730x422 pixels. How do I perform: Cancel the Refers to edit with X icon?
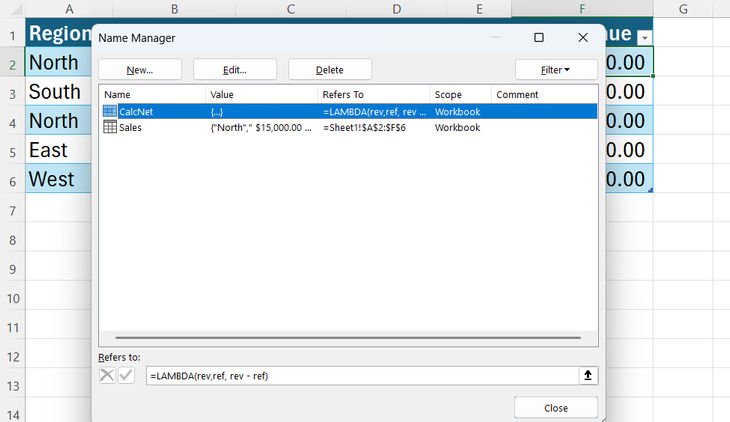click(107, 375)
